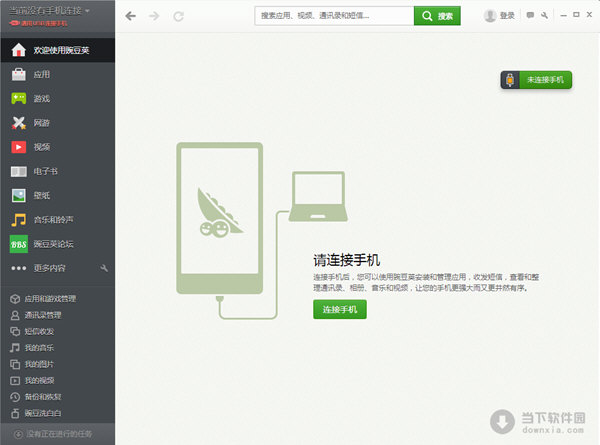Click the user avatar icon
This screenshot has width=600, height=445.
click(x=490, y=16)
